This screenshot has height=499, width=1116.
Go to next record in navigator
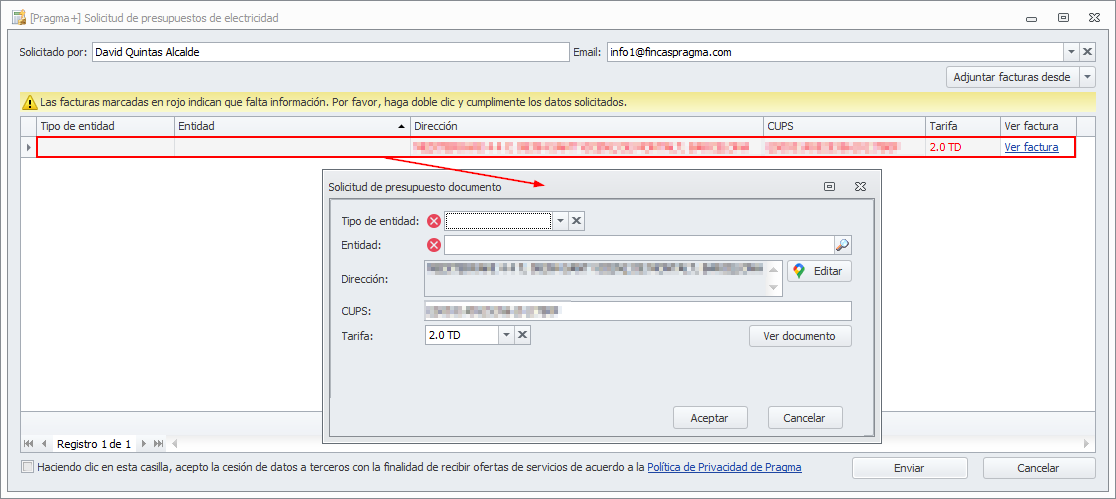[143, 443]
